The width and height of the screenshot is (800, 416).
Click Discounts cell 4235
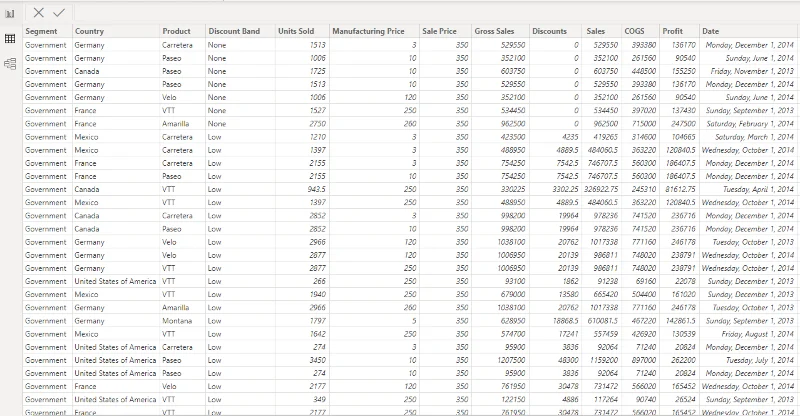pos(570,137)
